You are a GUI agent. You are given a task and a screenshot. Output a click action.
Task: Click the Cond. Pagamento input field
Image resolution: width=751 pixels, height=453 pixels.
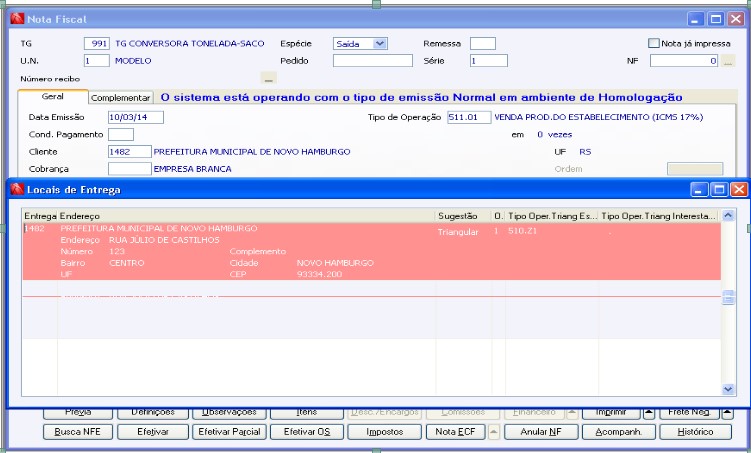pyautogui.click(x=121, y=135)
